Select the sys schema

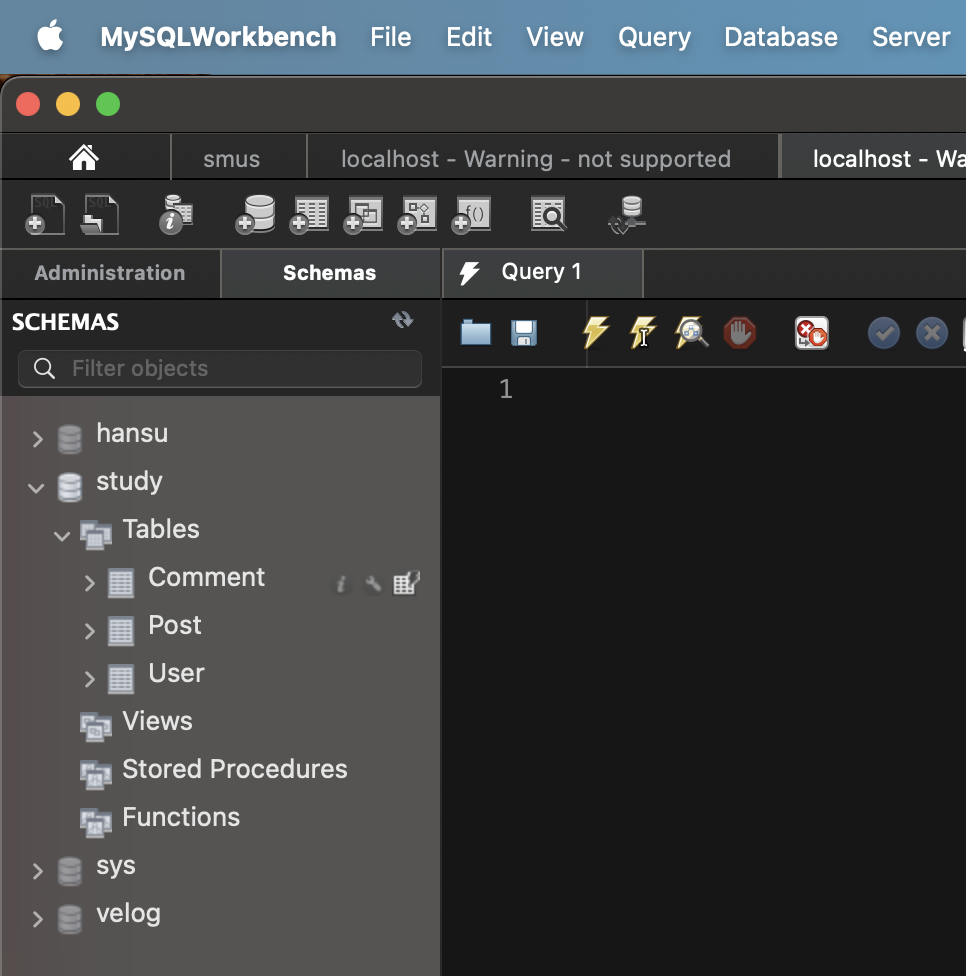[x=116, y=866]
